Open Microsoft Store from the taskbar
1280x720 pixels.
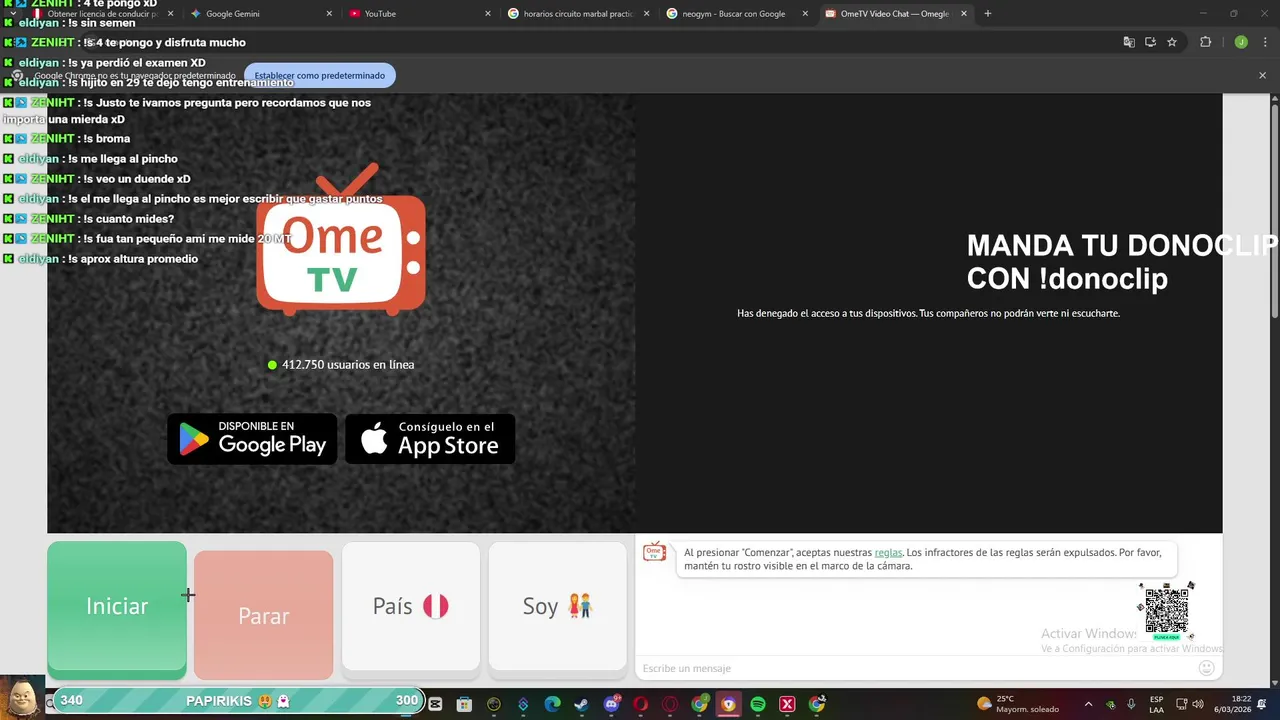point(464,704)
